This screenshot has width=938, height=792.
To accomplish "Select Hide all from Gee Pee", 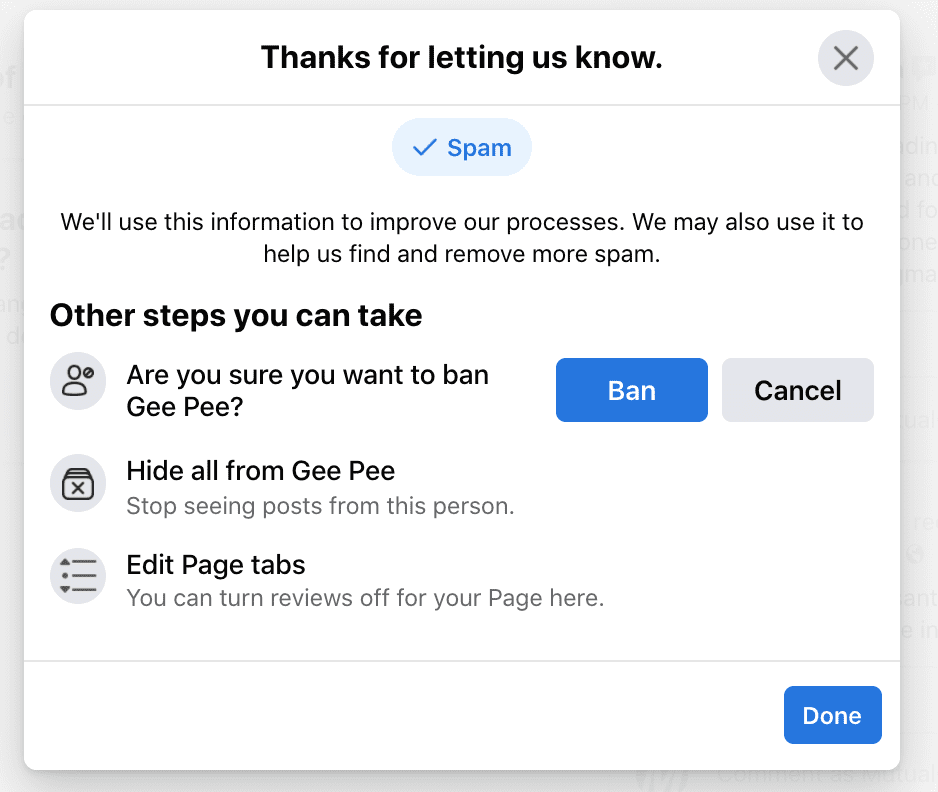I will tap(261, 471).
